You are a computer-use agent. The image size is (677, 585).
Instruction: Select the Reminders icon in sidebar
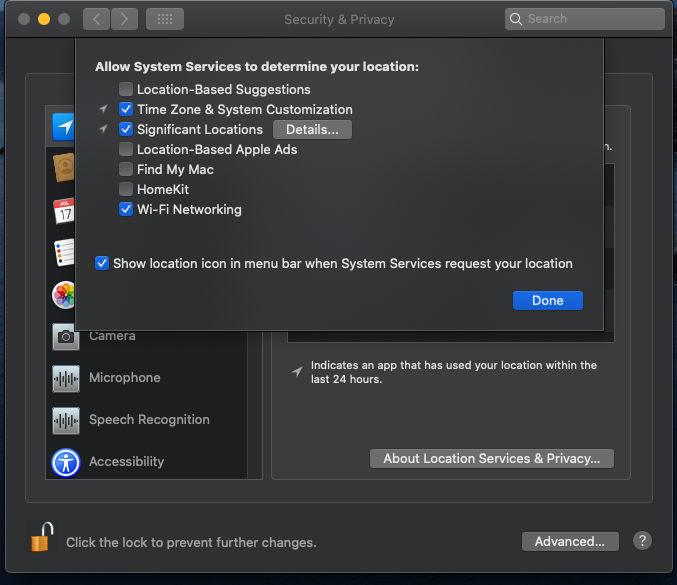pos(64,252)
